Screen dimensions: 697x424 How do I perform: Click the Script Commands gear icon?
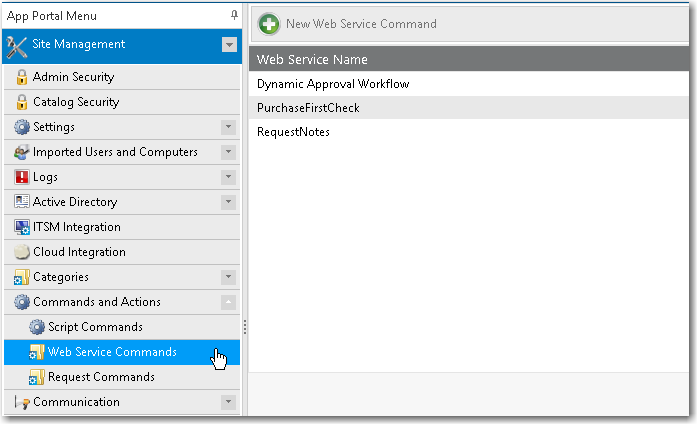click(x=37, y=327)
